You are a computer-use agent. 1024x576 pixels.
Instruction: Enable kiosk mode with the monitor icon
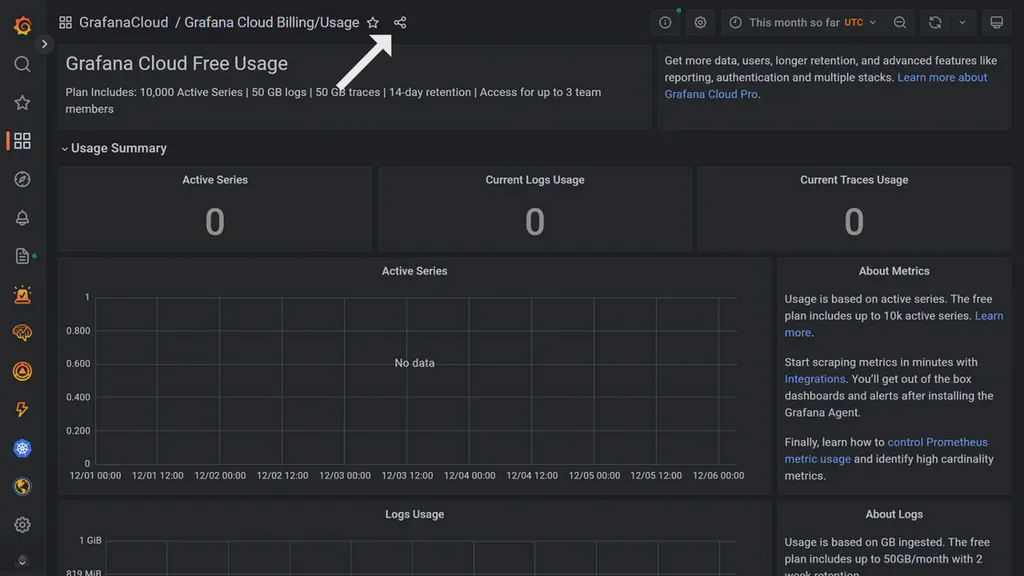point(995,22)
